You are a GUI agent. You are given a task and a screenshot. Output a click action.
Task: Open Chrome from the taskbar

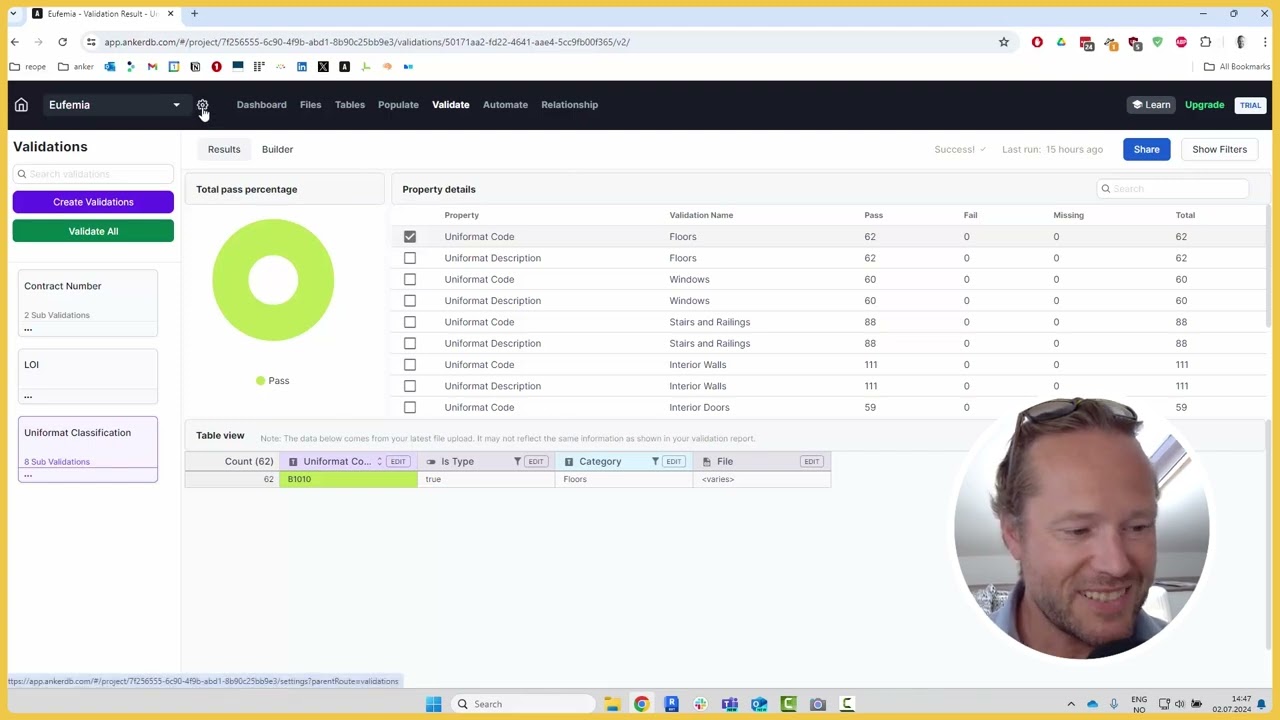click(x=641, y=704)
